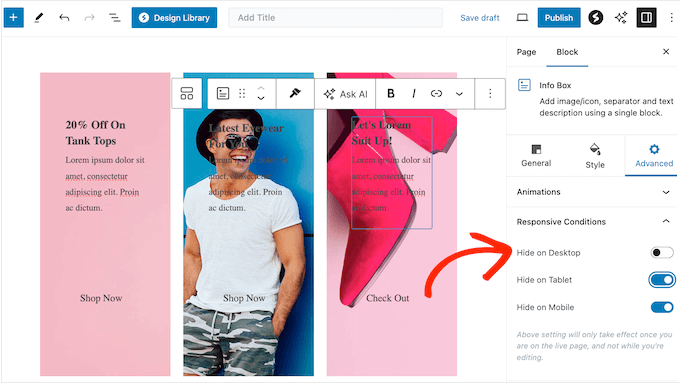This screenshot has width=680, height=384.
Task: Publish the page
Action: 559,18
